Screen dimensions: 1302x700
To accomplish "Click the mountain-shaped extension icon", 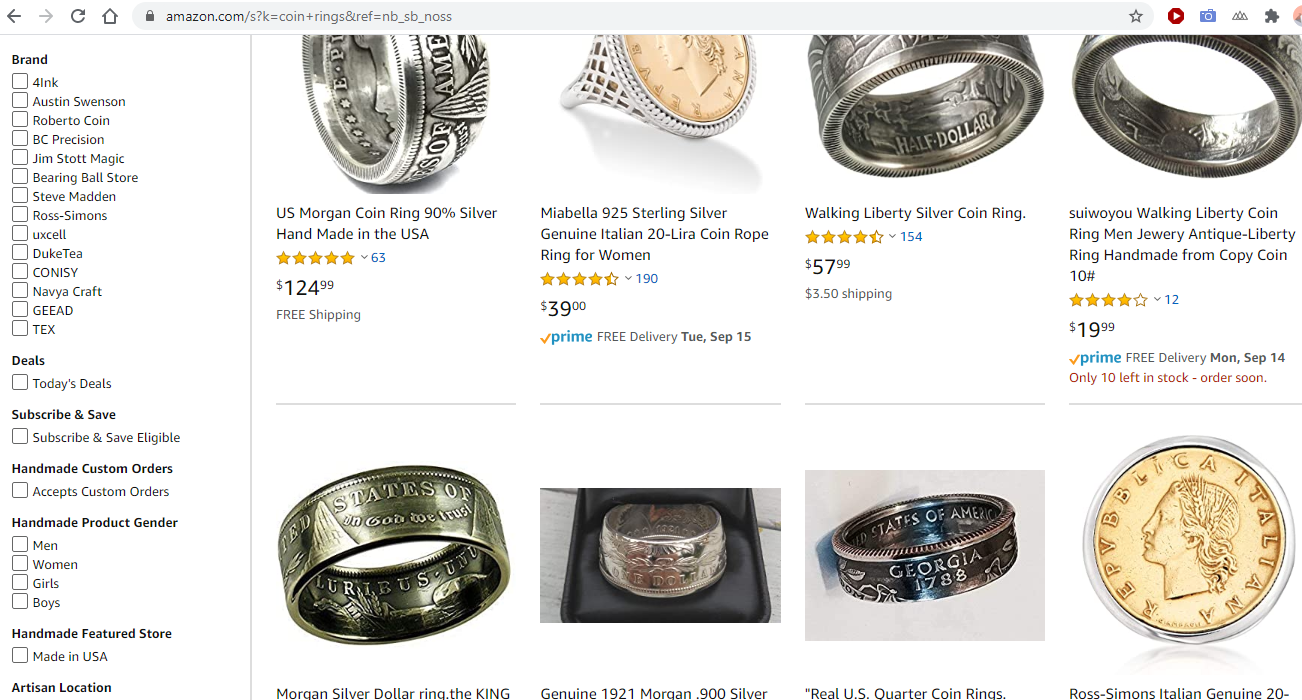I will [1240, 16].
